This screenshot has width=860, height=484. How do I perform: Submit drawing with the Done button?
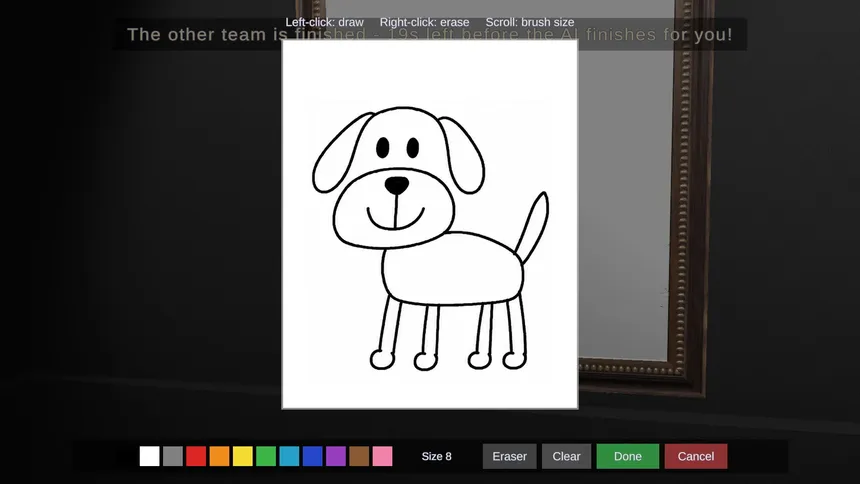point(627,457)
